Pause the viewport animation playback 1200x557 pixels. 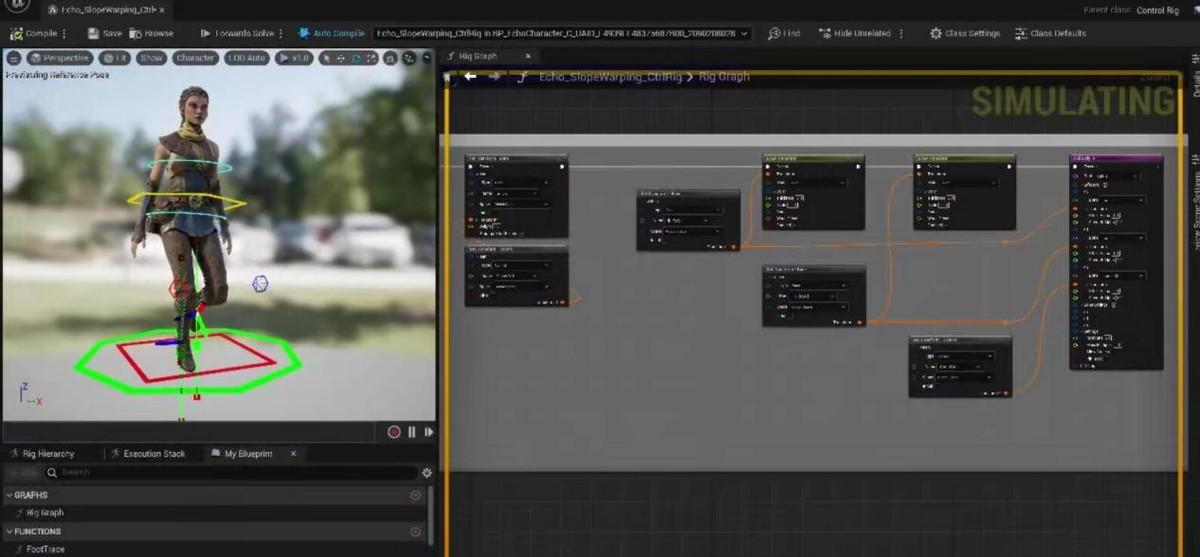click(411, 432)
